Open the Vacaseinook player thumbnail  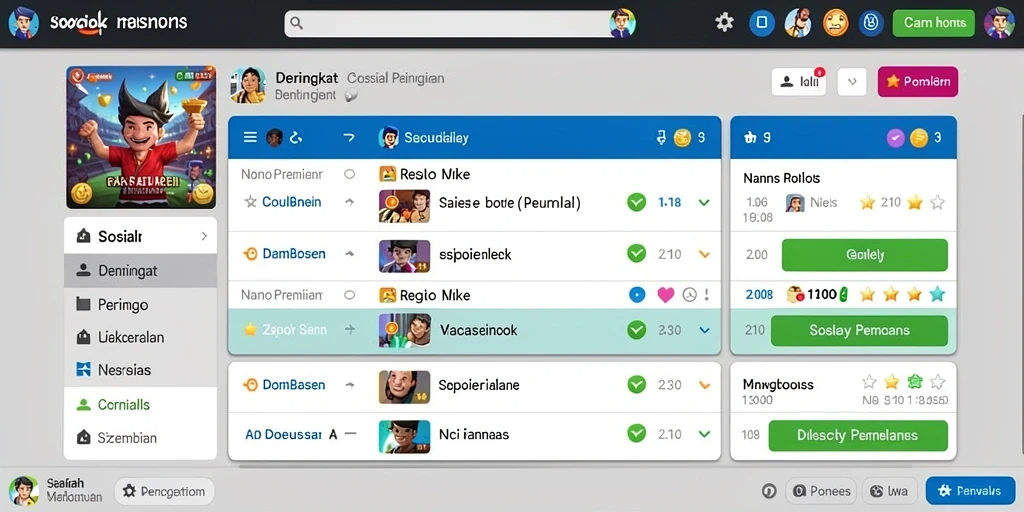coord(404,330)
